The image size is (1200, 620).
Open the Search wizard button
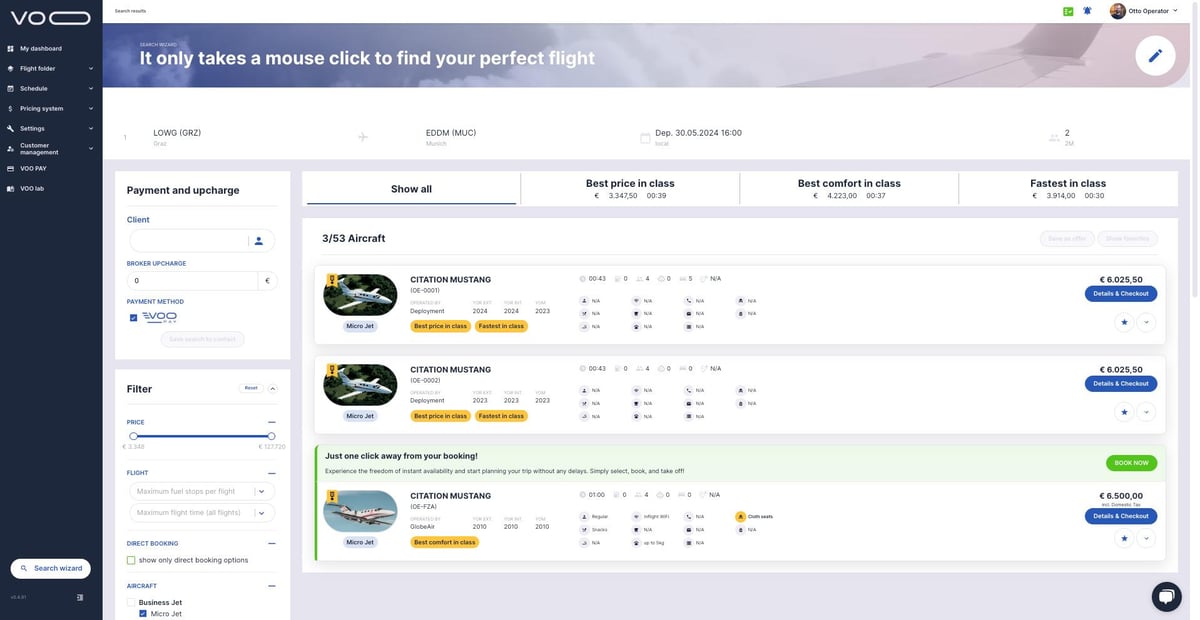pyautogui.click(x=51, y=568)
